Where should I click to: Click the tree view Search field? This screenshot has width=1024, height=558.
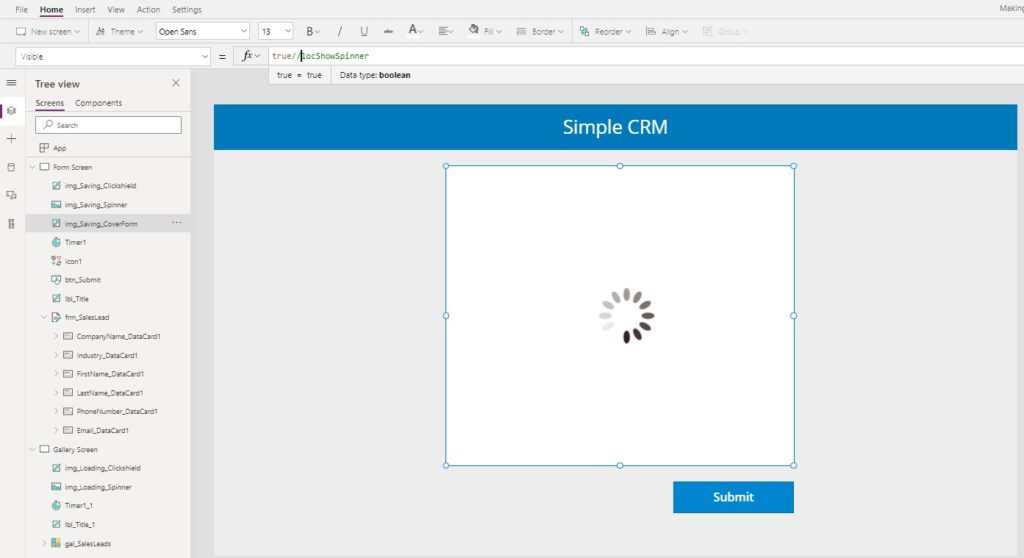(x=108, y=125)
